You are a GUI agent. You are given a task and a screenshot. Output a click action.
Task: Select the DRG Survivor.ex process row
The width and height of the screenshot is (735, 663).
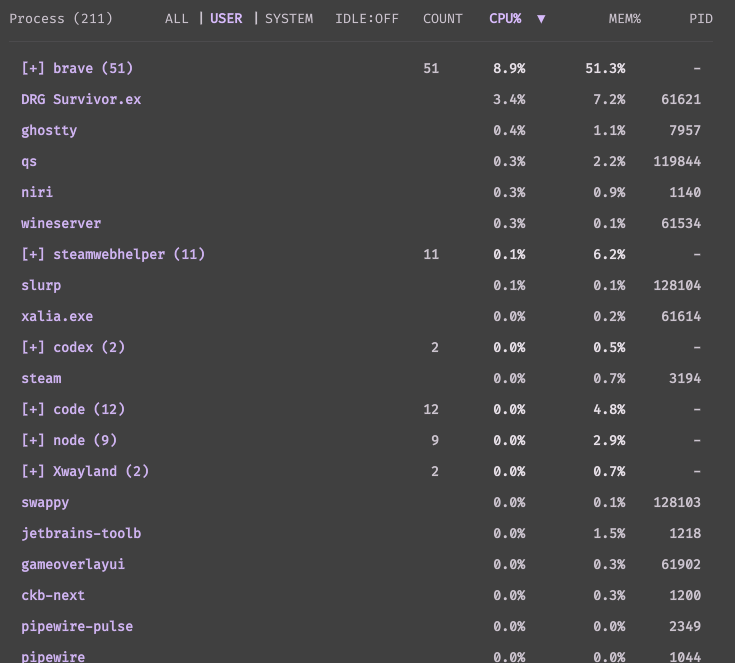[361, 99]
